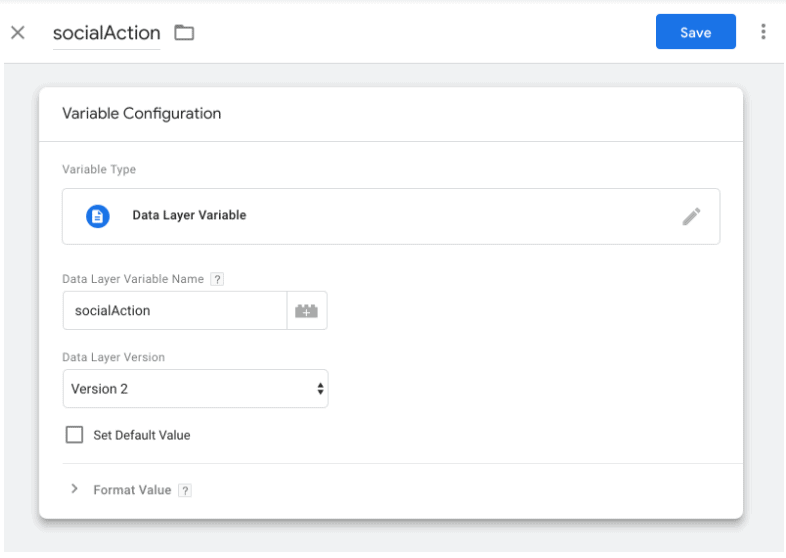Screen dimensions: 786x558
Task: Show help for Format Value
Action: coord(185,490)
